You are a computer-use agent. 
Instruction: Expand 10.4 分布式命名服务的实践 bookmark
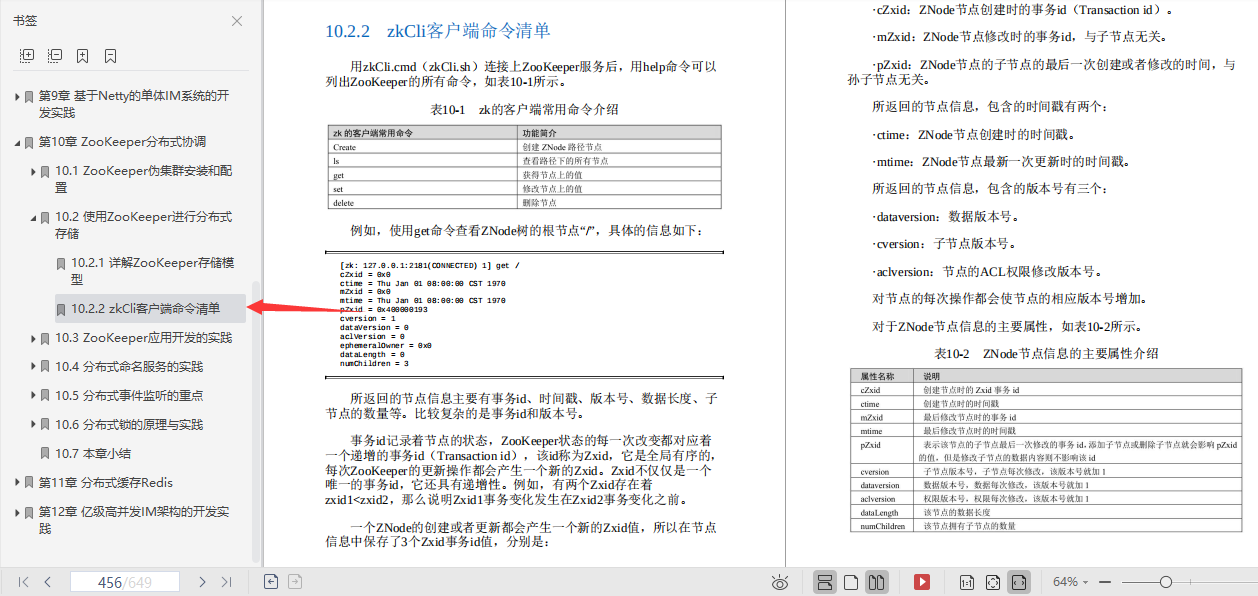[33, 367]
